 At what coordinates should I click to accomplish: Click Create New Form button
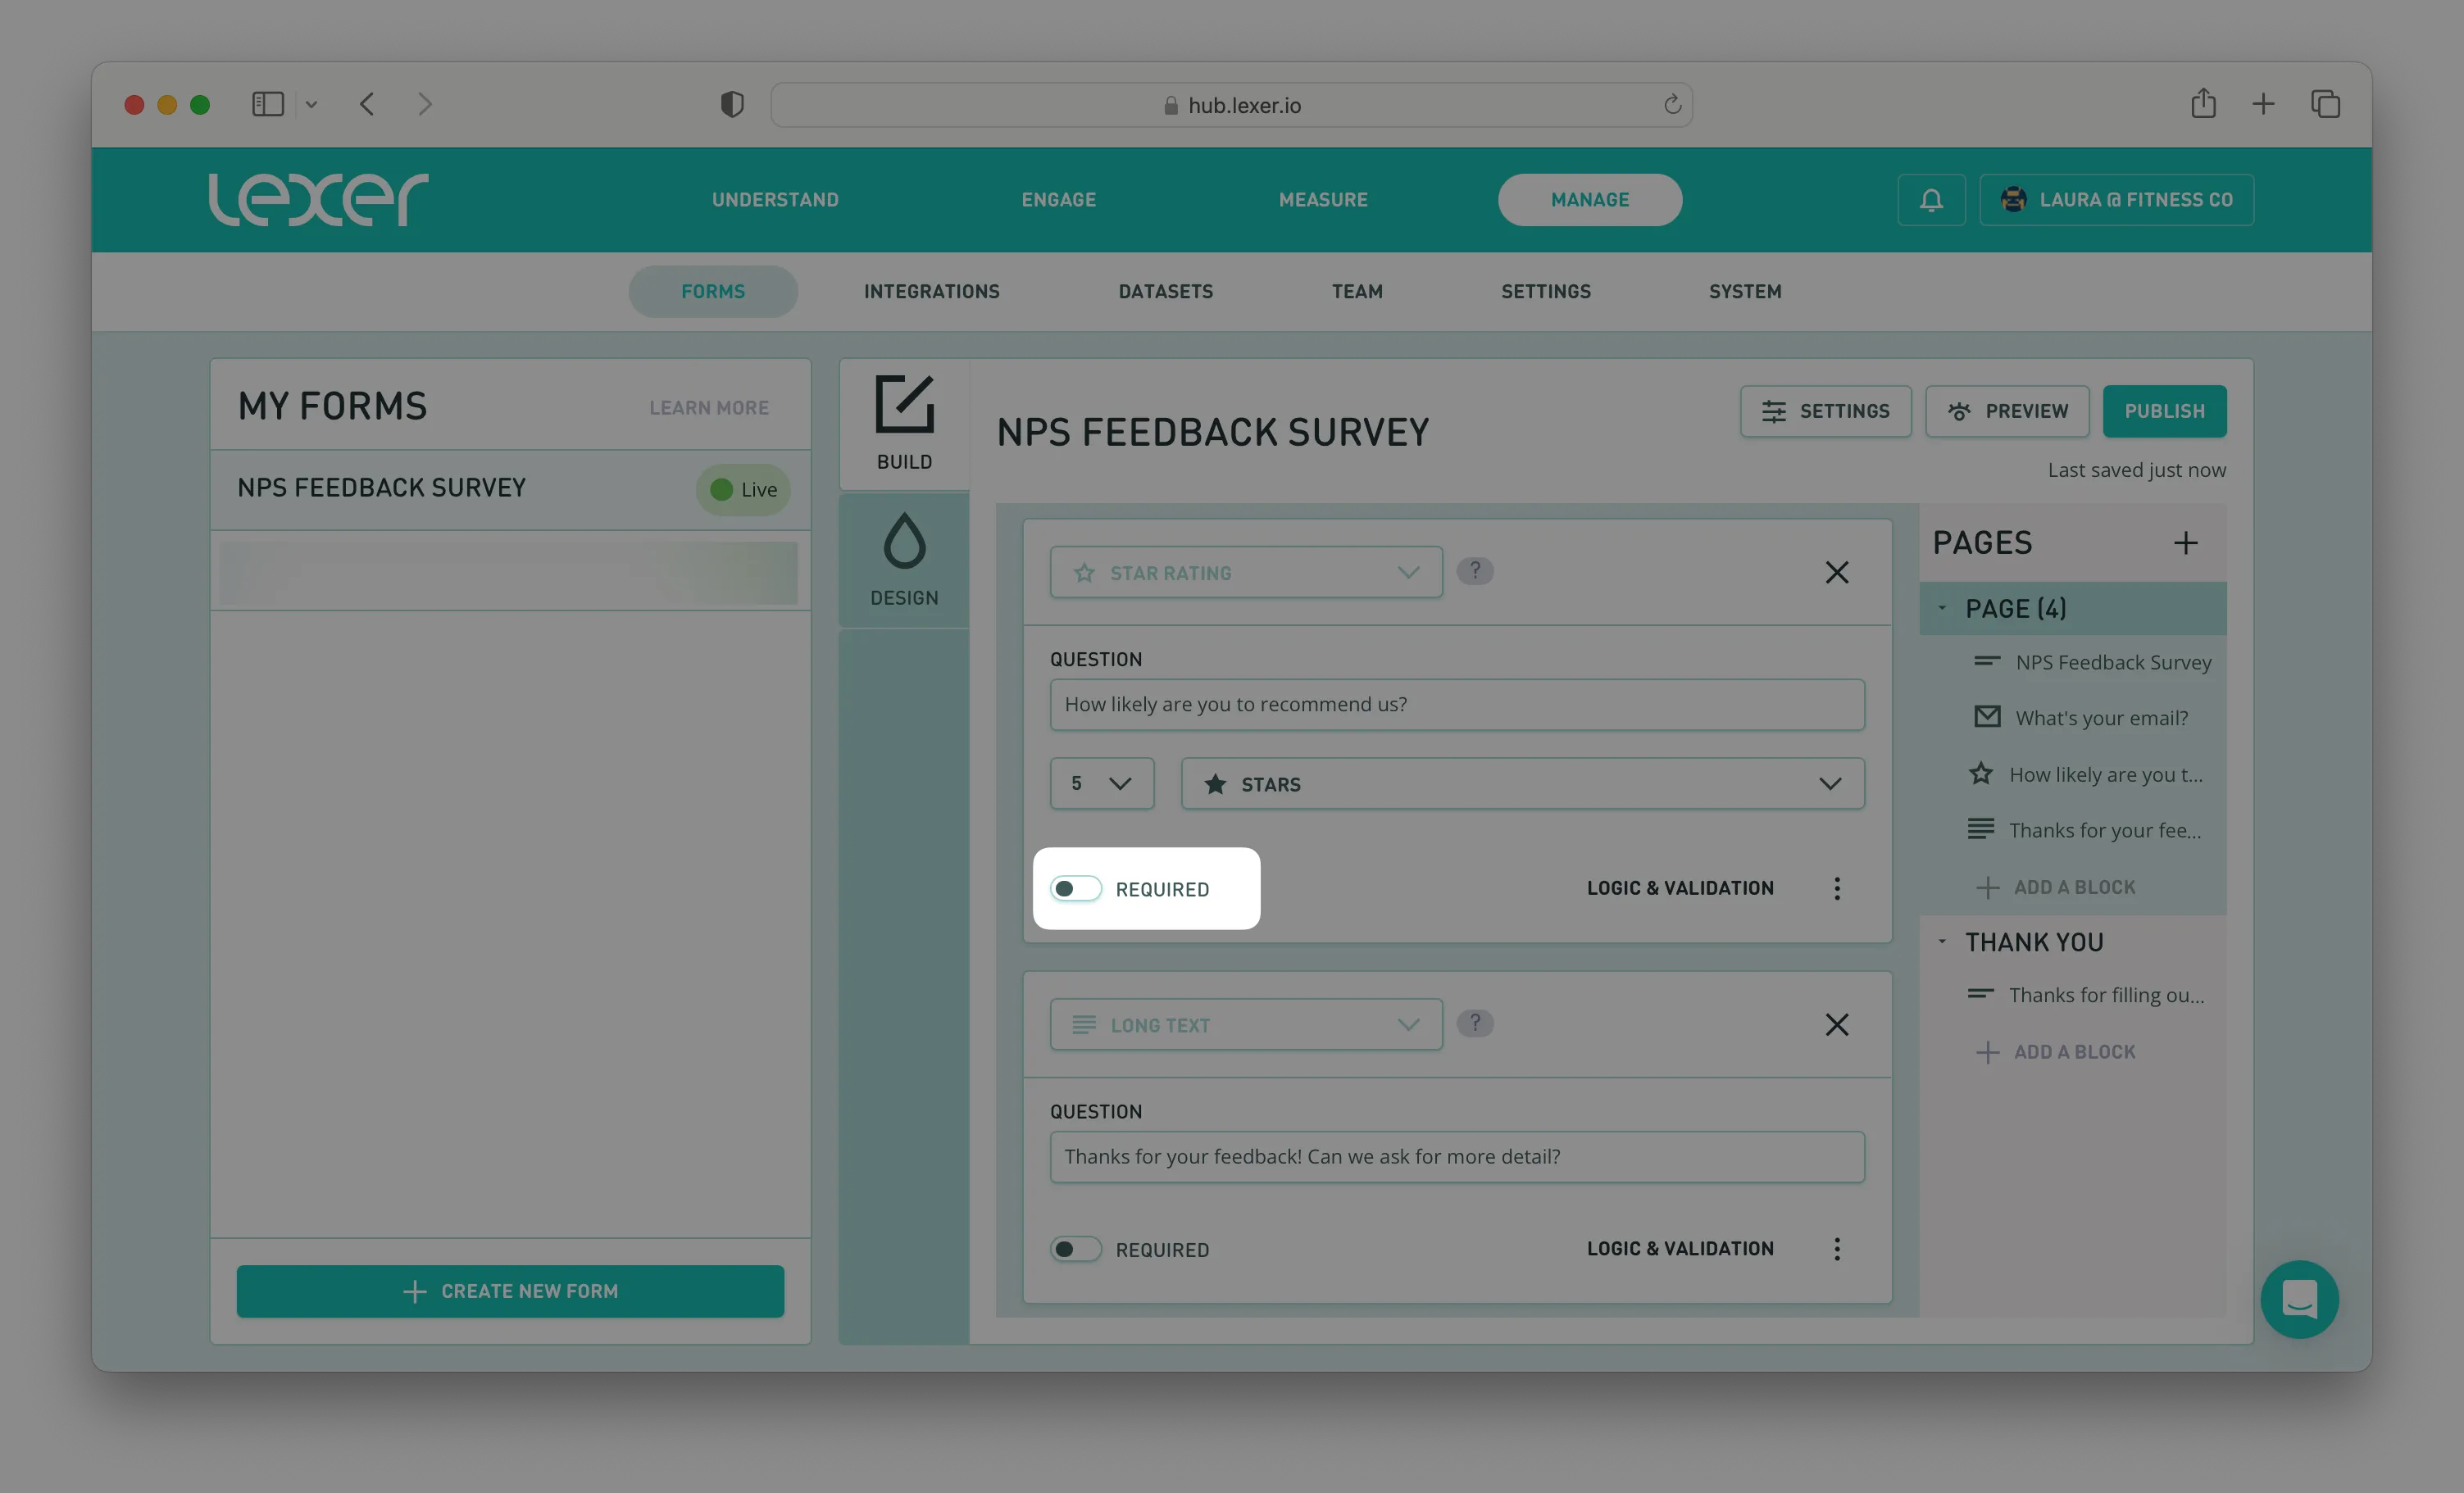point(510,1291)
